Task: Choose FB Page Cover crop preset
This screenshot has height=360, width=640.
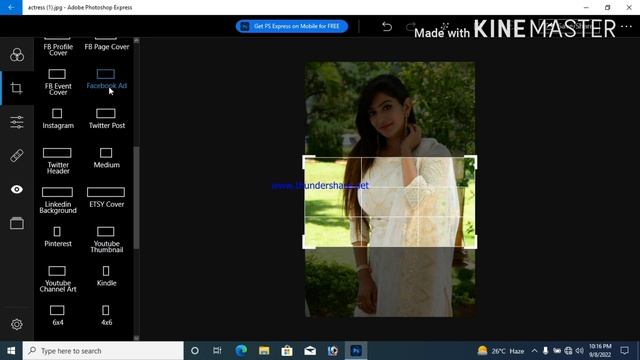Action: point(107,44)
